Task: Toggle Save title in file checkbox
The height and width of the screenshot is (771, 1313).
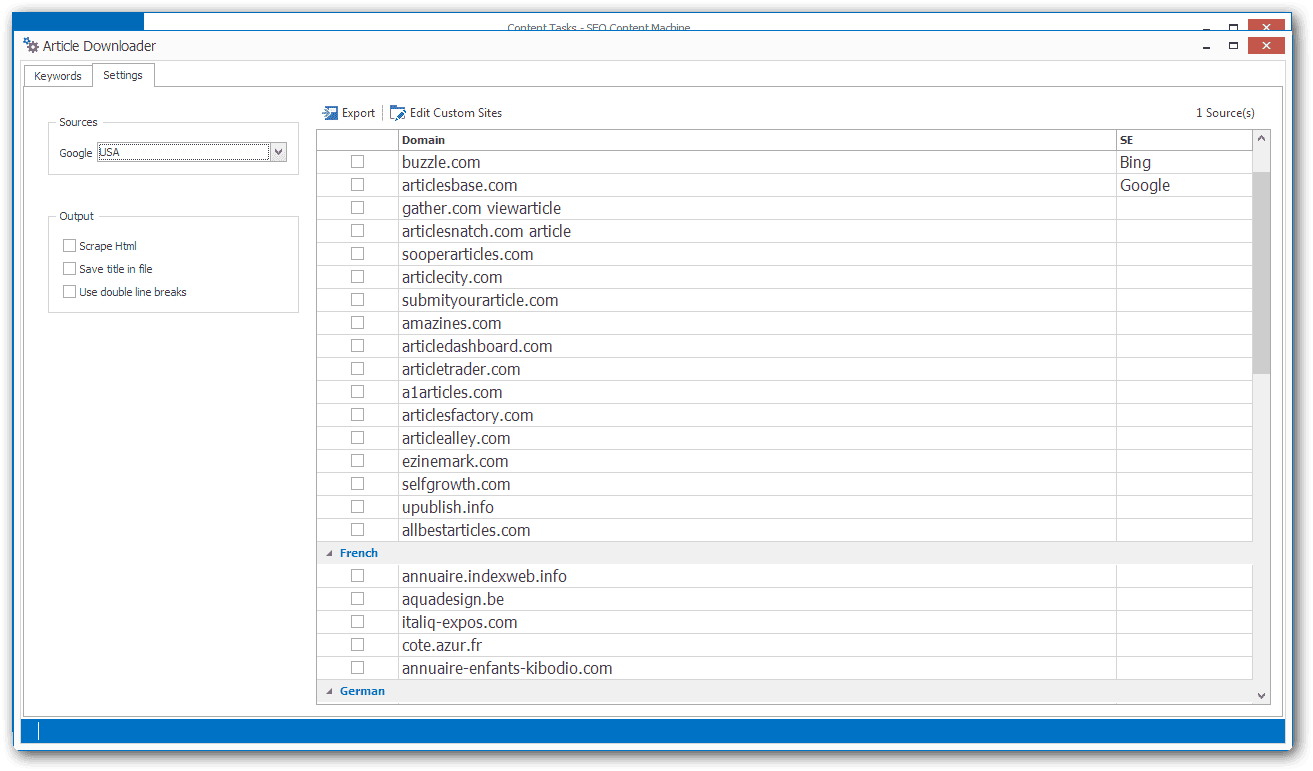Action: coord(69,269)
